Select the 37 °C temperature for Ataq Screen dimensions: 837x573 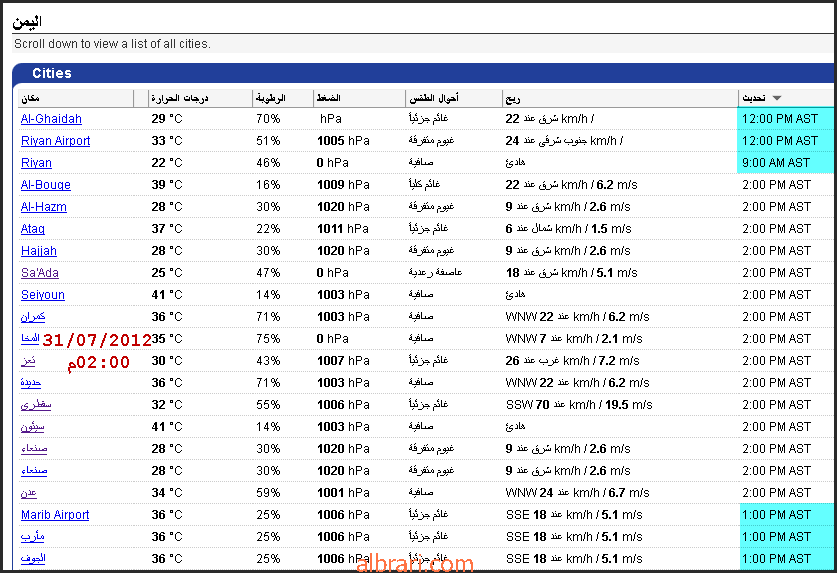click(167, 229)
